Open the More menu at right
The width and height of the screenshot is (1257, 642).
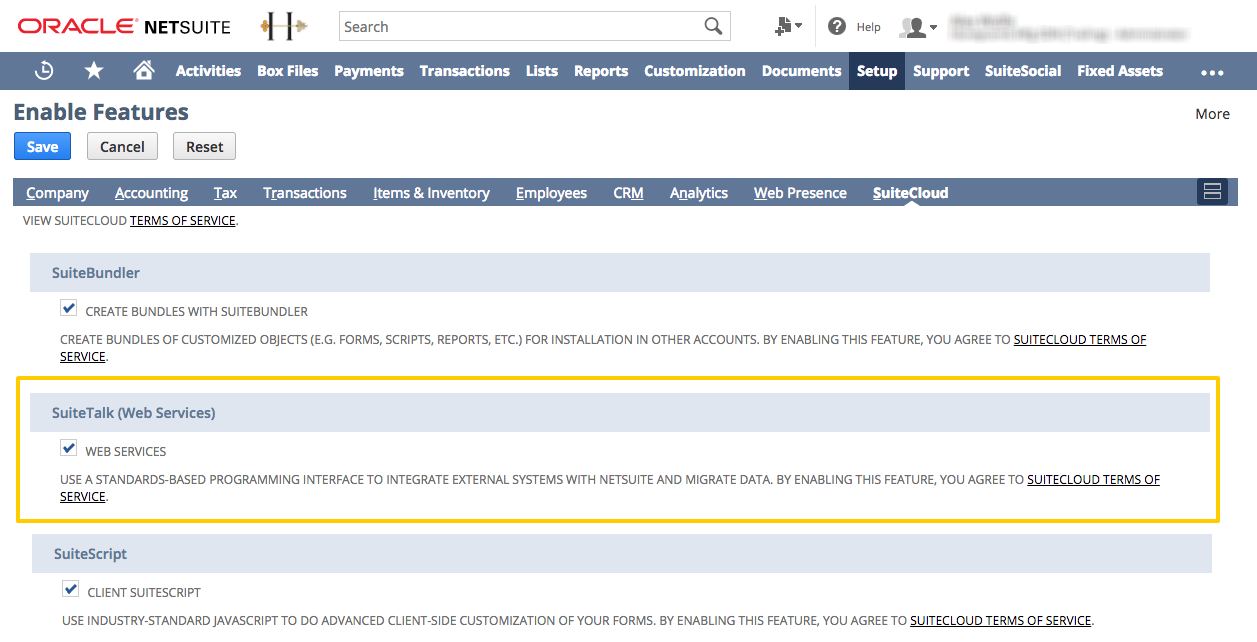pos(1212,114)
